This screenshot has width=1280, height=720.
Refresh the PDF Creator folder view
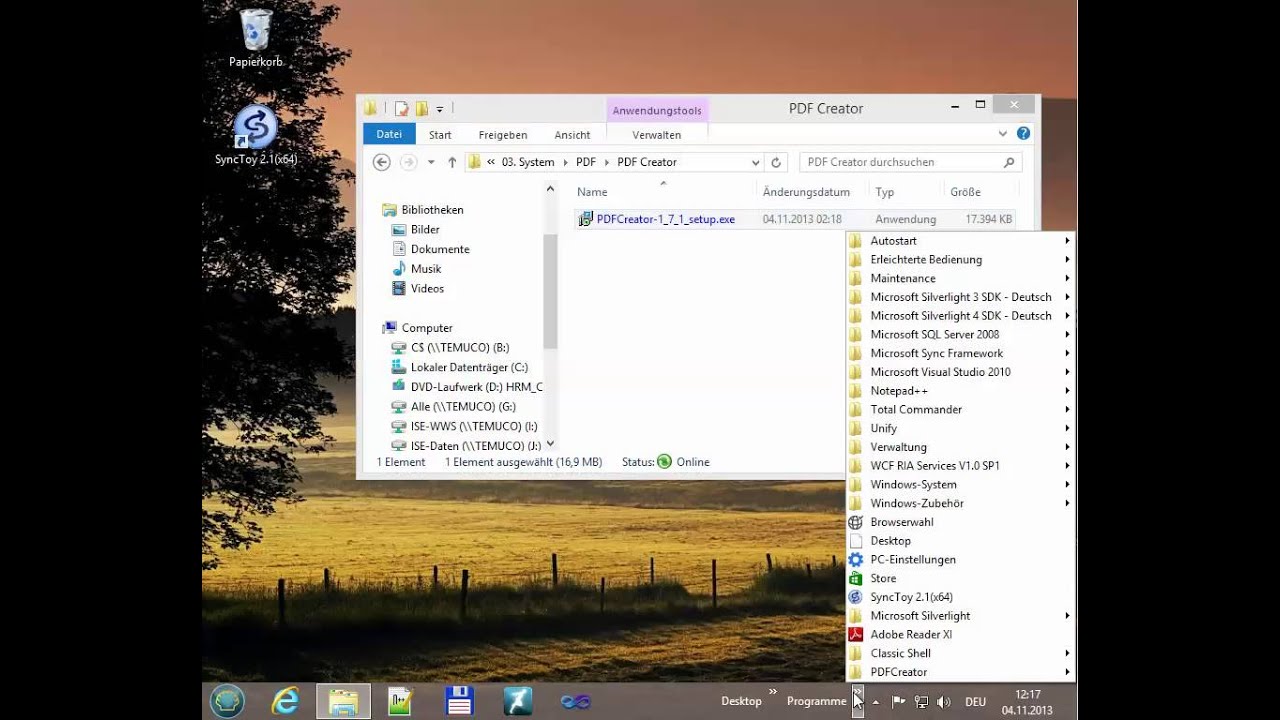coord(775,162)
